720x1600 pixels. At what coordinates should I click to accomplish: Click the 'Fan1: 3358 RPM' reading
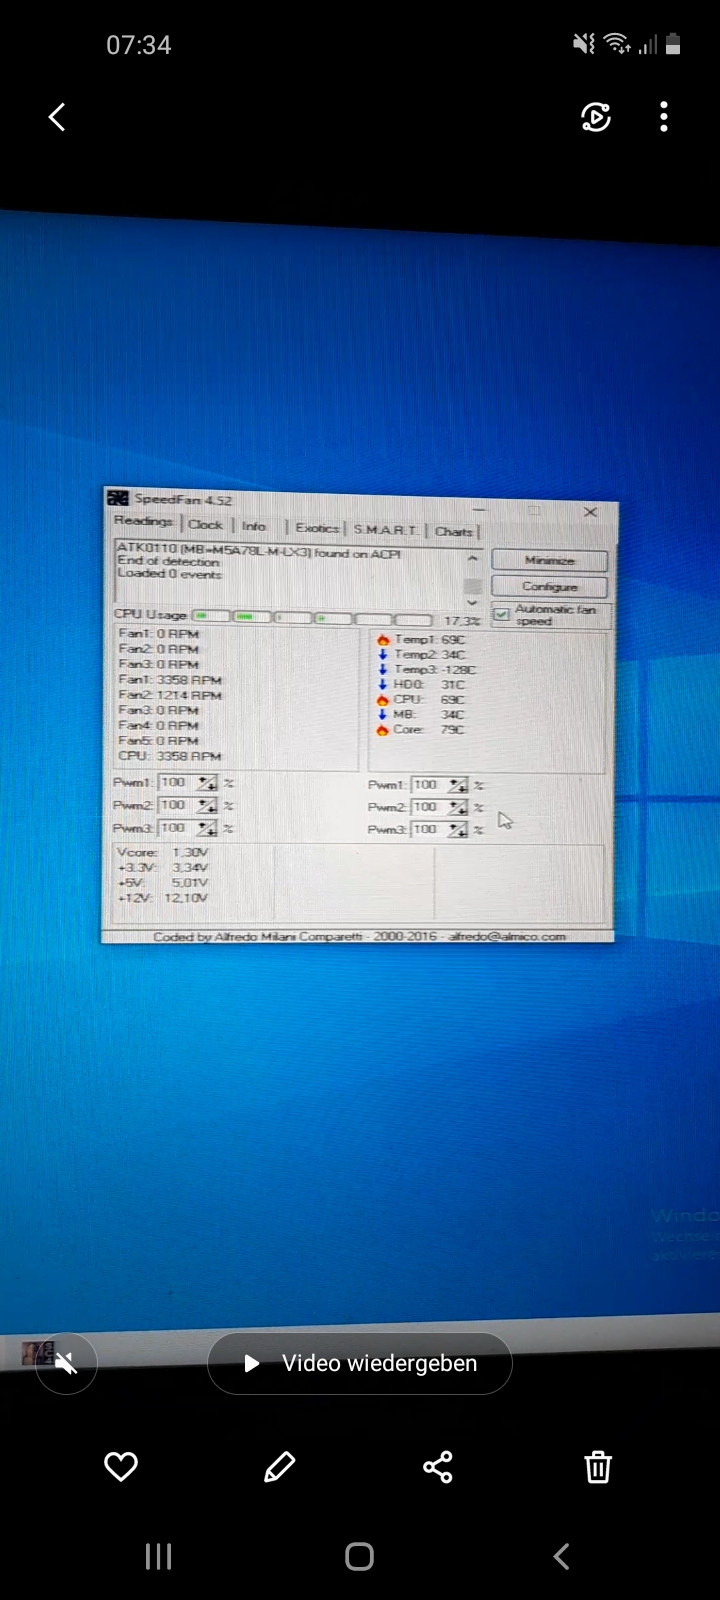tap(170, 679)
